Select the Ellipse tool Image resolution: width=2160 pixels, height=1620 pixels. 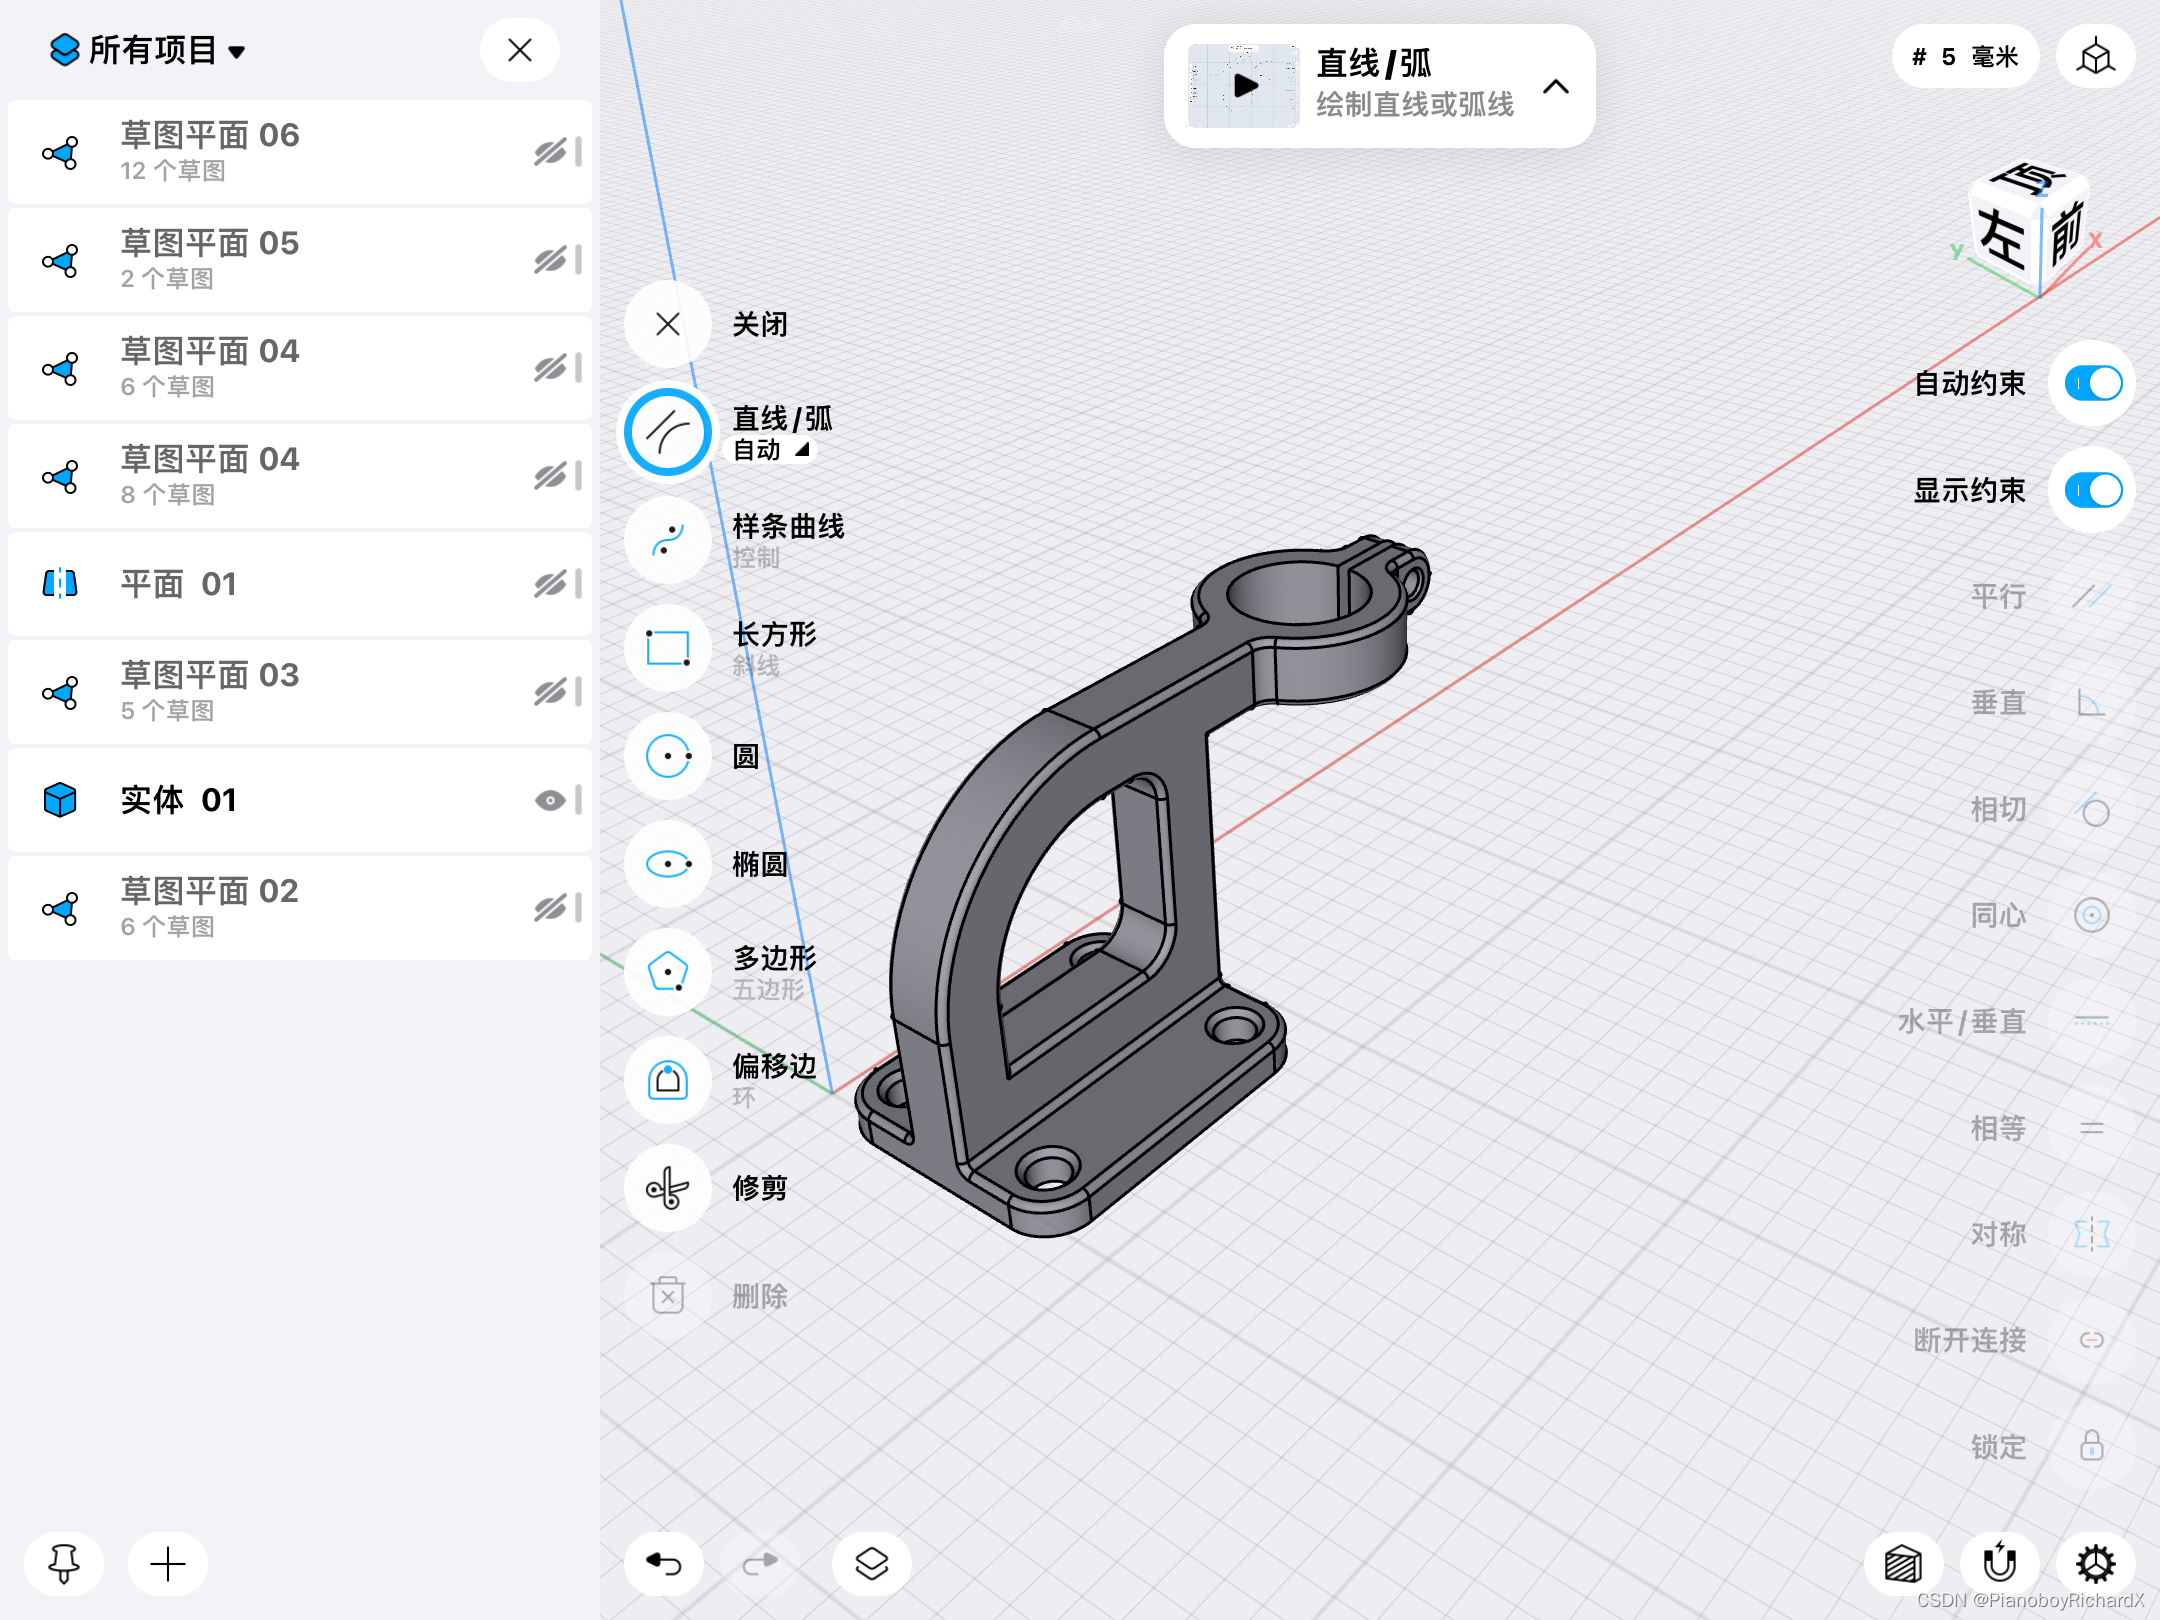click(x=667, y=864)
